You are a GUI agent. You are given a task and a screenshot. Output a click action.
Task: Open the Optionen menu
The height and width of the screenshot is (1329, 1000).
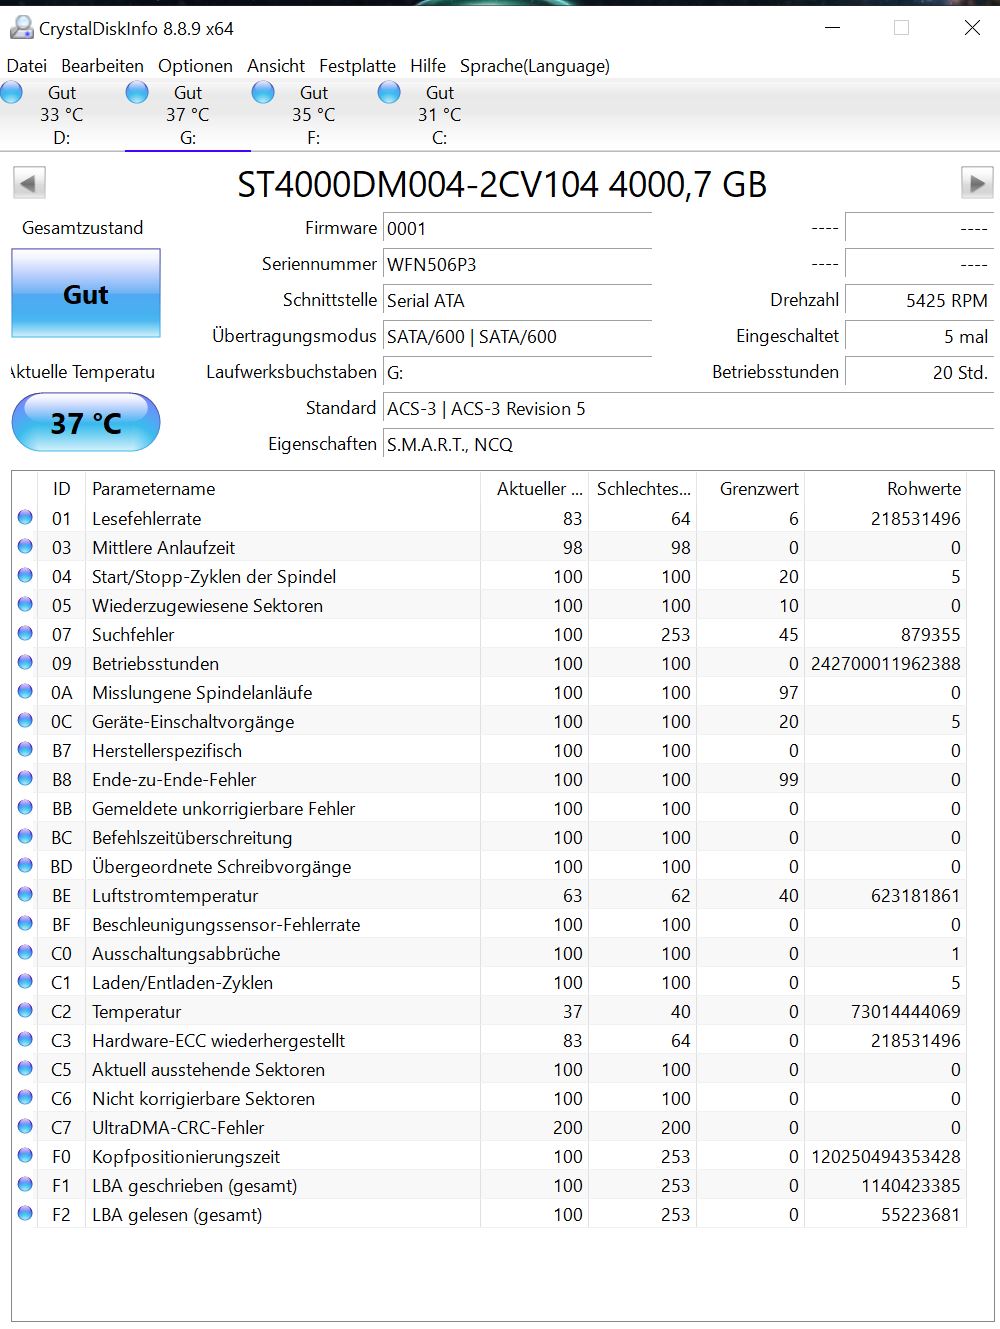pos(195,66)
